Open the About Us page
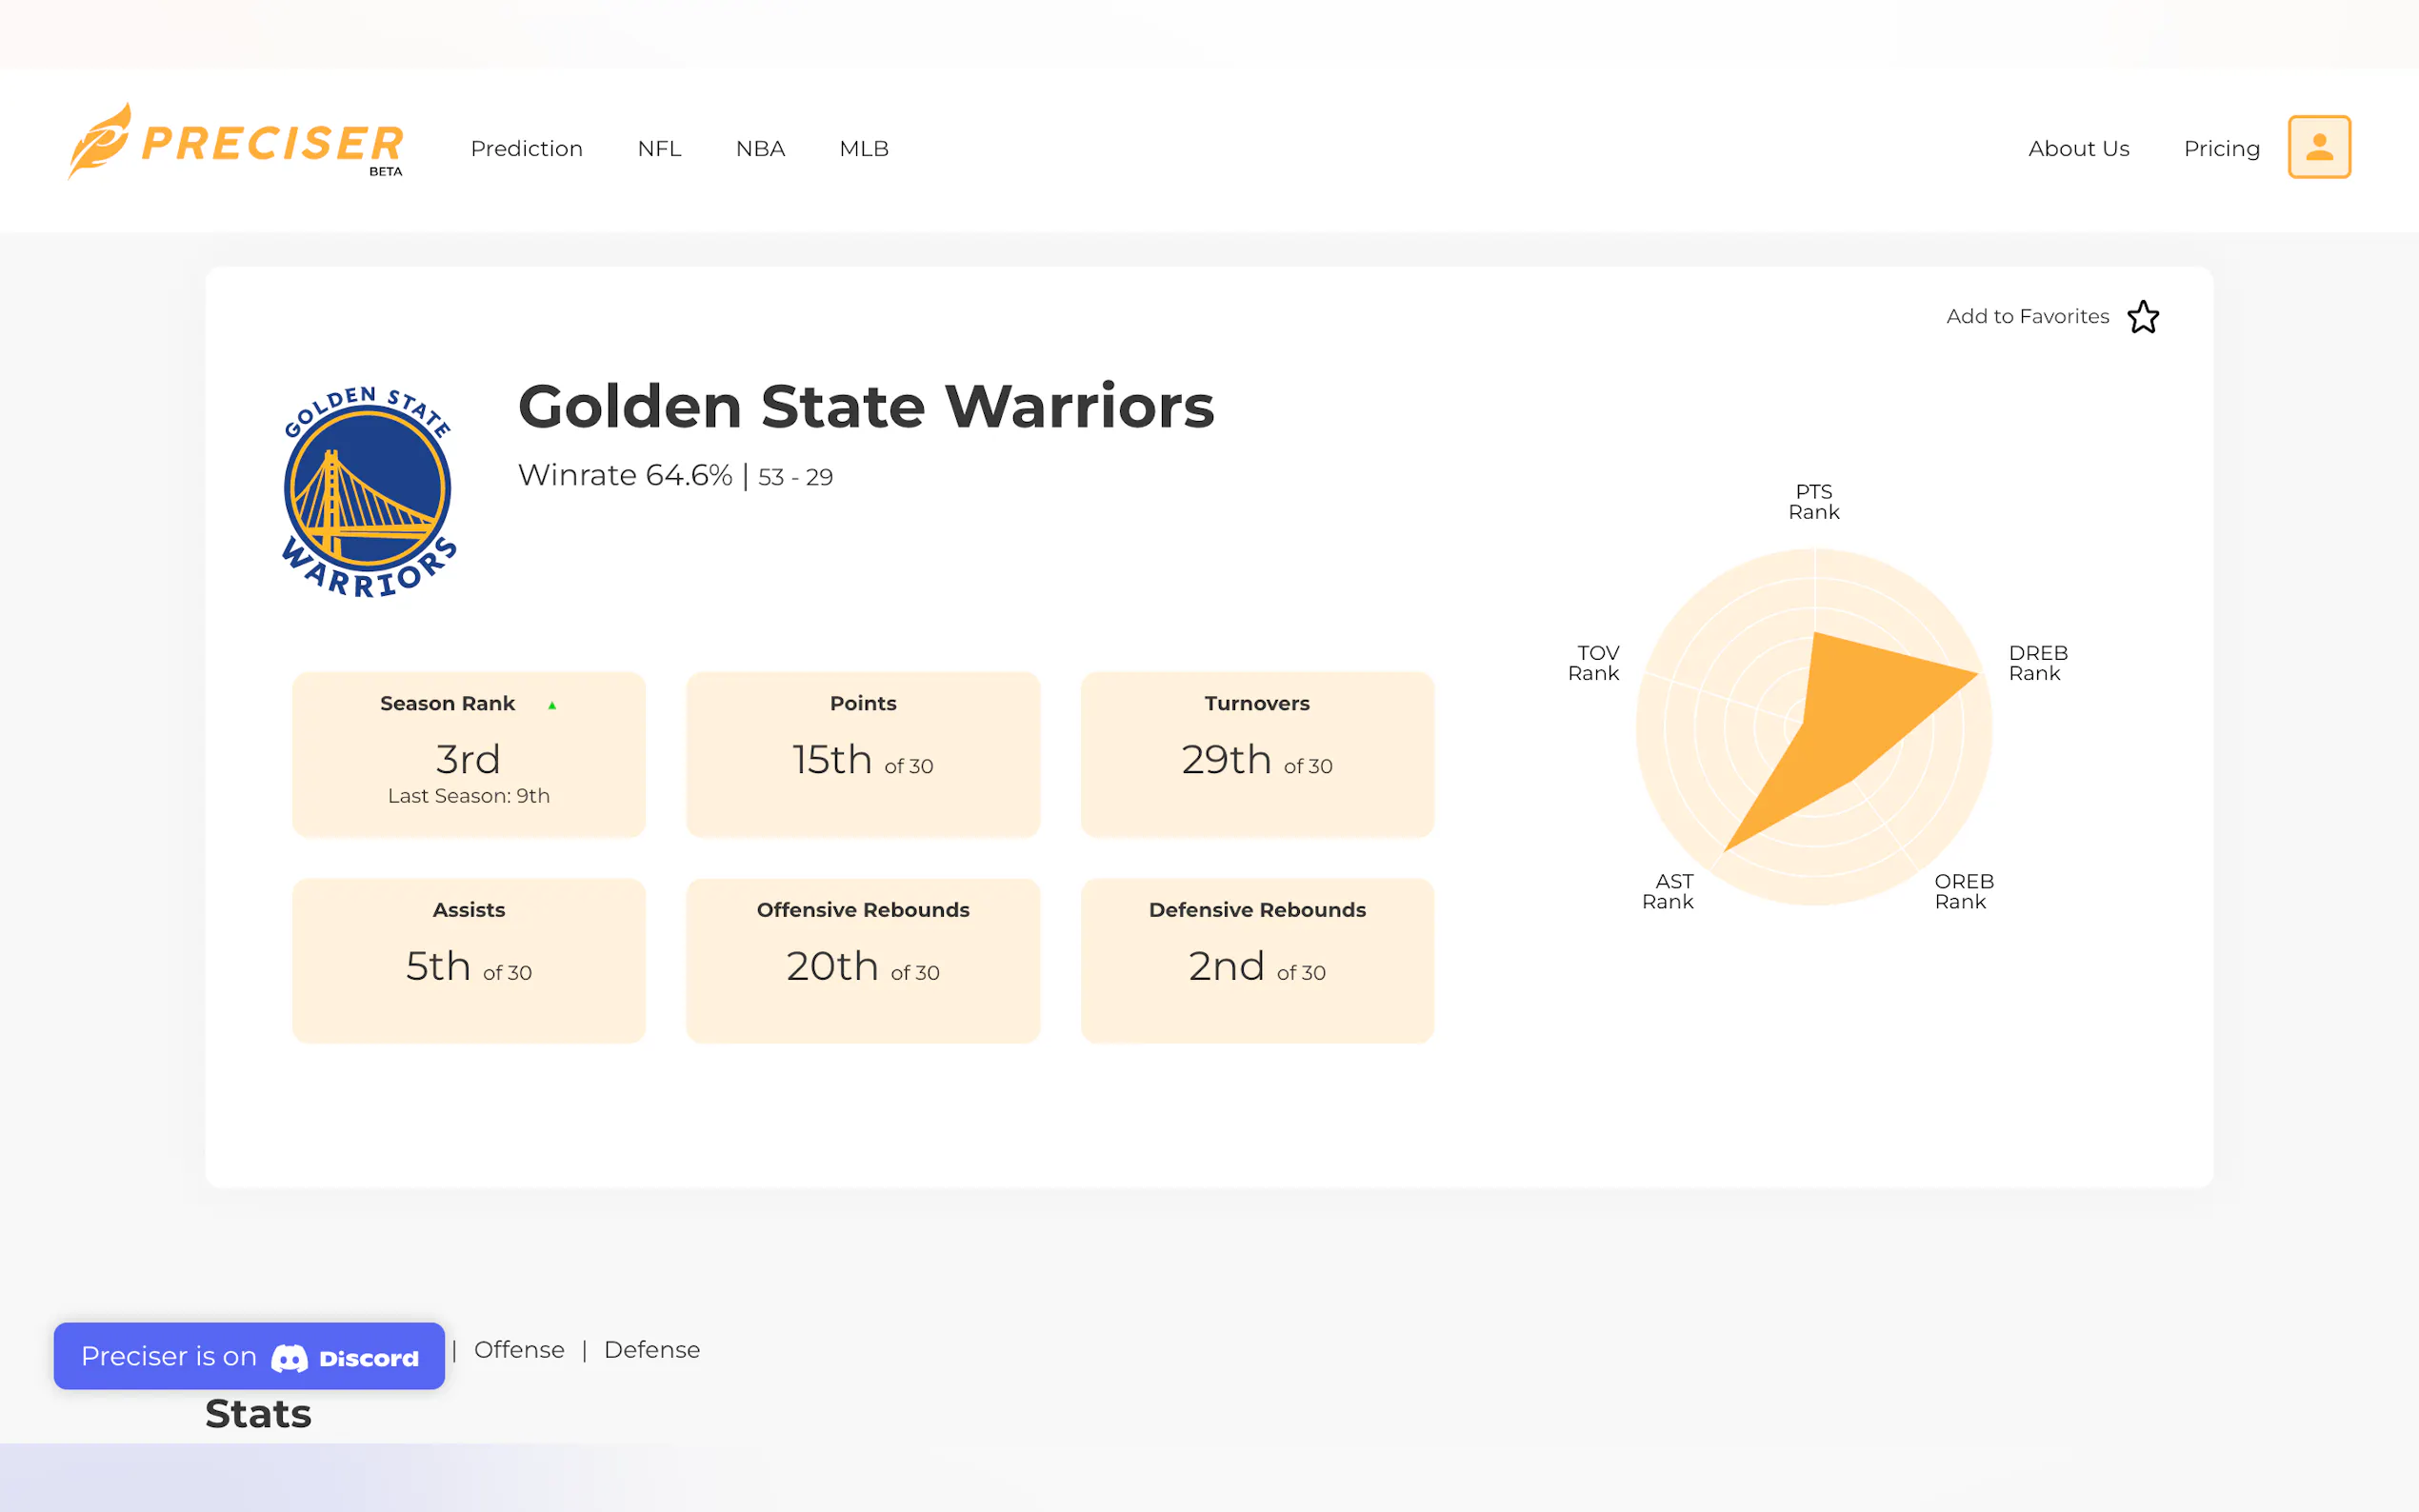The image size is (2419, 1512). 2078,148
